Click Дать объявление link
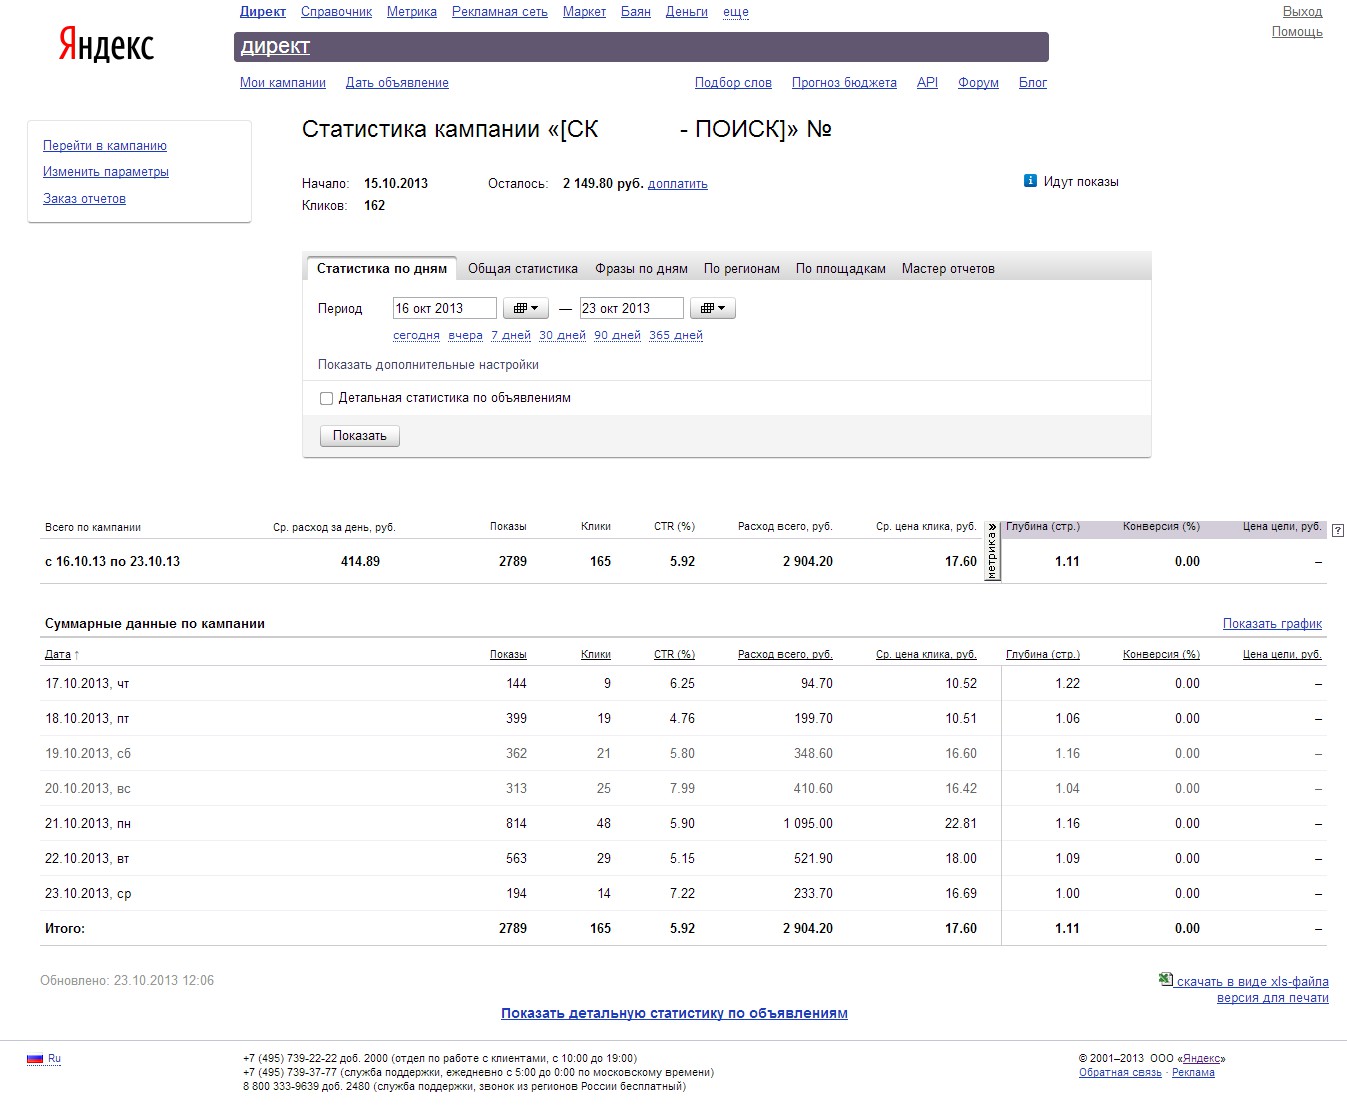 coord(397,83)
